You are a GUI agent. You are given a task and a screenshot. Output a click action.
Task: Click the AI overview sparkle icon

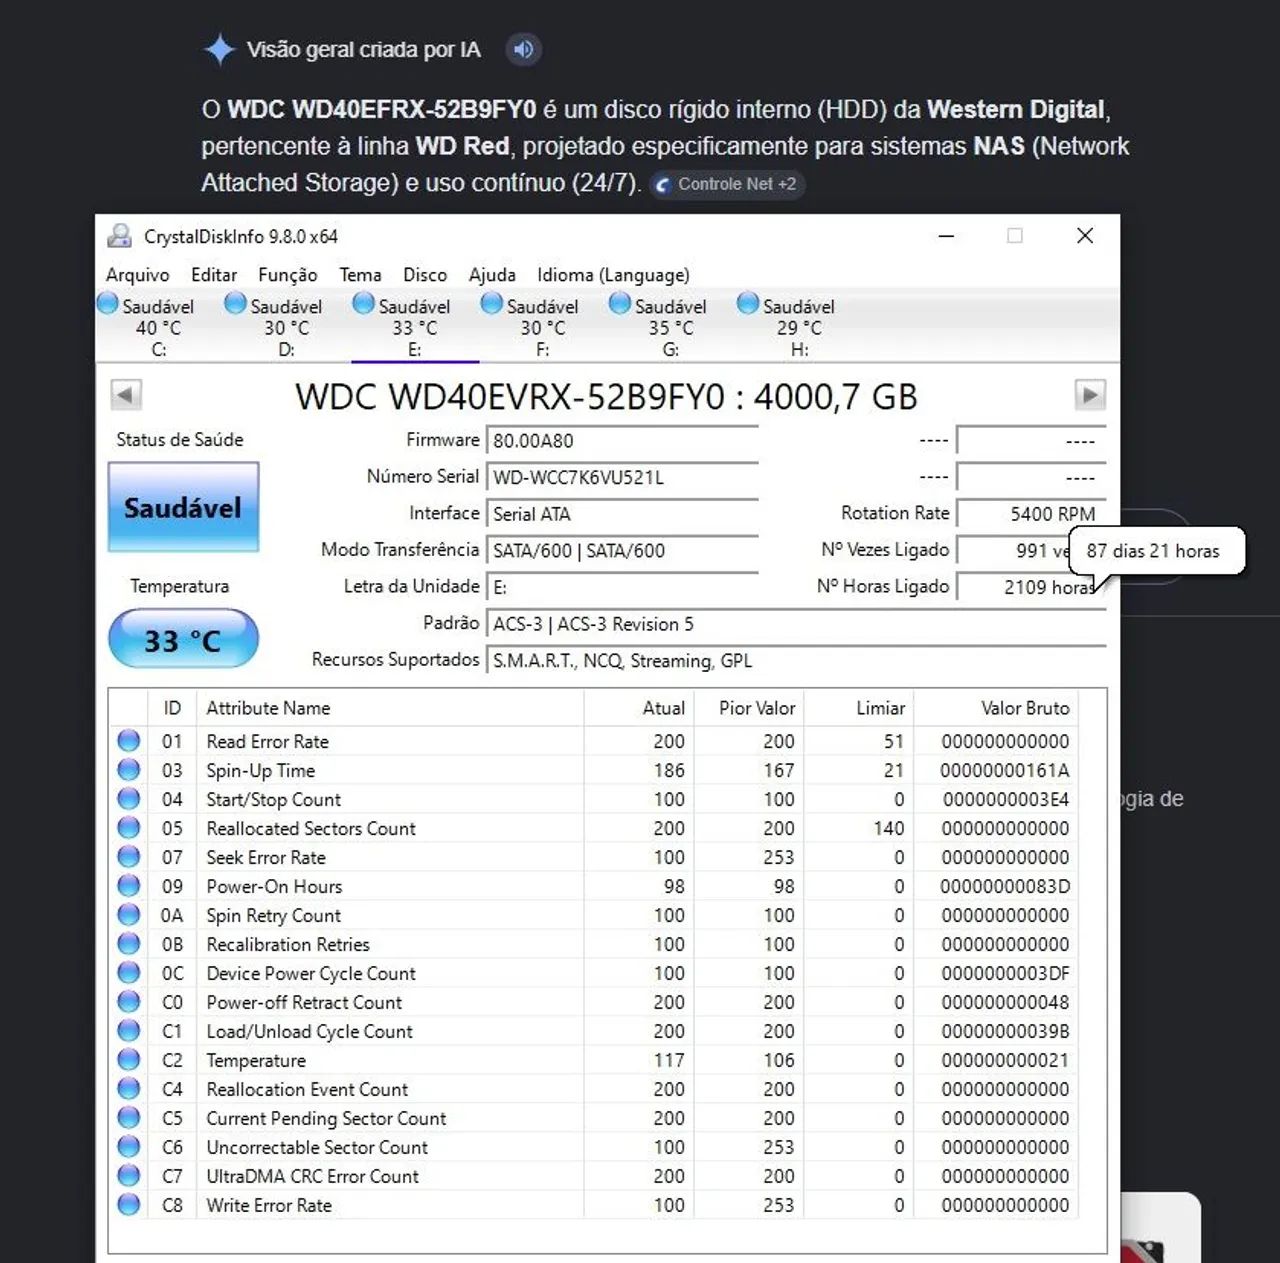[219, 49]
